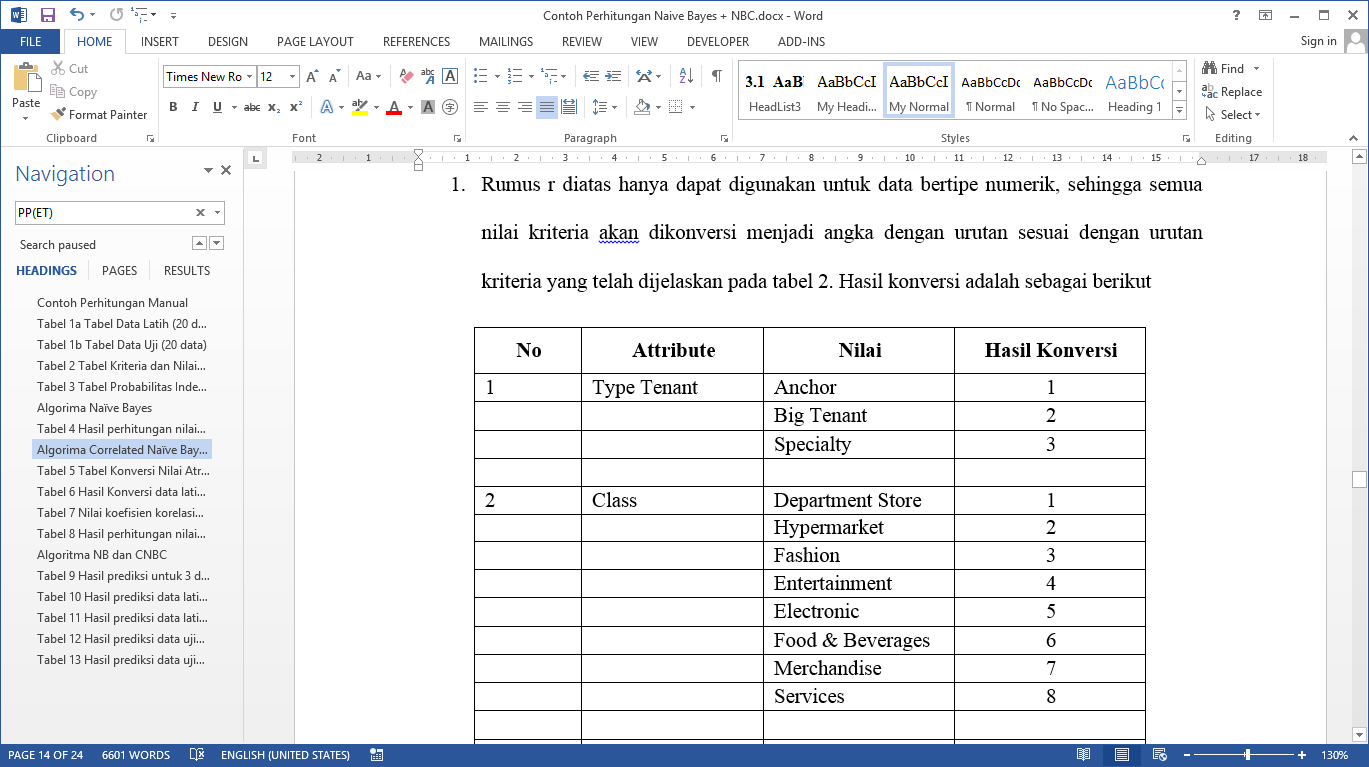Click the Replace button
This screenshot has width=1369, height=767.
(x=1232, y=92)
